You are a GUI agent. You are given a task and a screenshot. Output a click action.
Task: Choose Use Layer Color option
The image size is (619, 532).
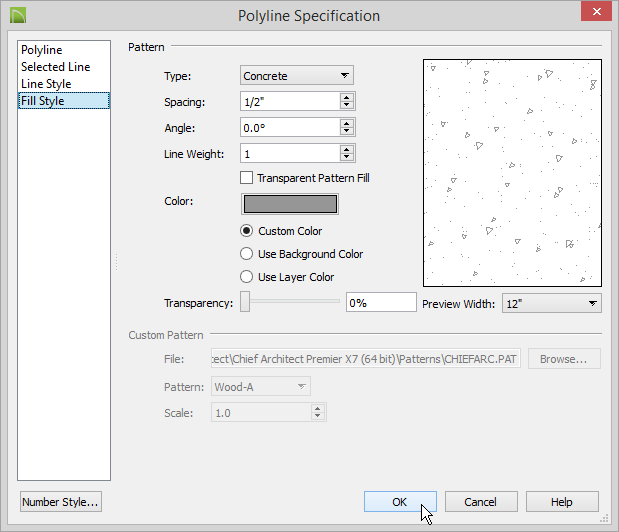click(247, 277)
